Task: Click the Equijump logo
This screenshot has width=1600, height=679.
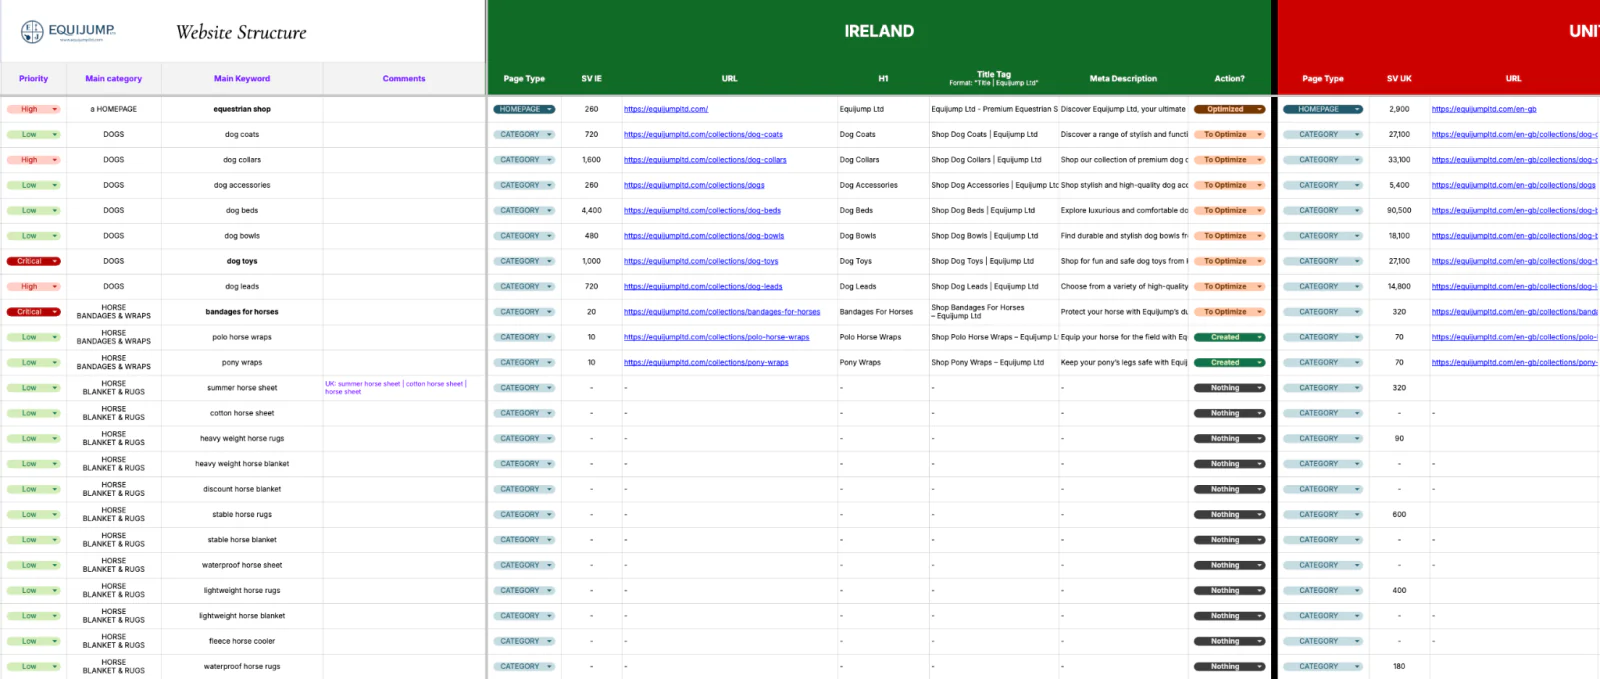Action: [68, 32]
